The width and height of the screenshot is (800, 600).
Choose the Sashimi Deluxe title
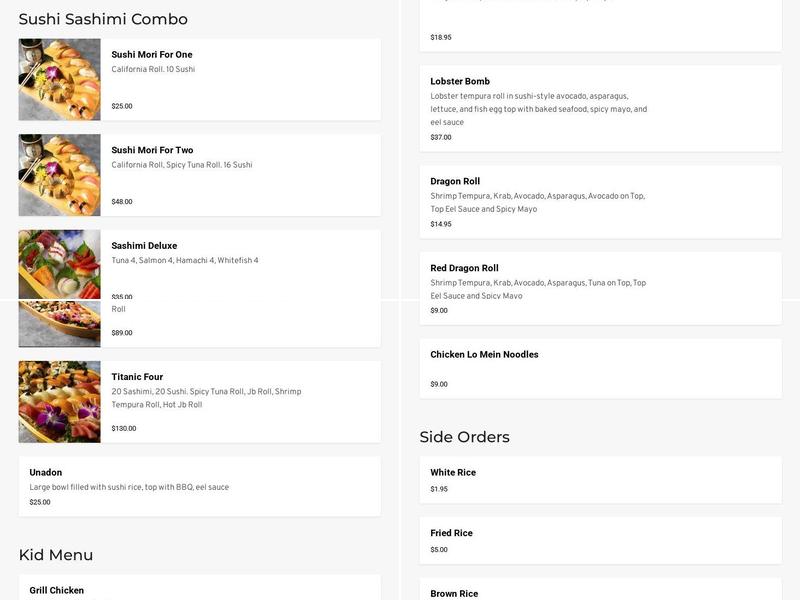click(144, 246)
